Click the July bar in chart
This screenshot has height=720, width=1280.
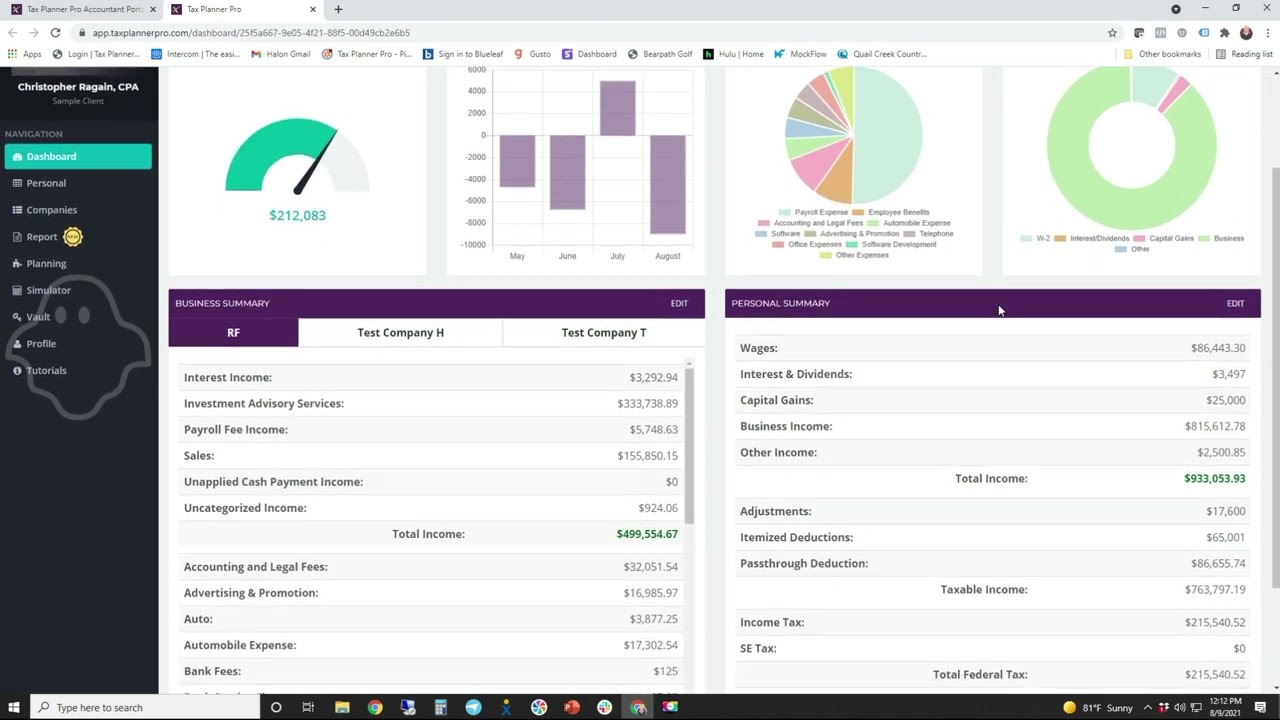pyautogui.click(x=617, y=108)
